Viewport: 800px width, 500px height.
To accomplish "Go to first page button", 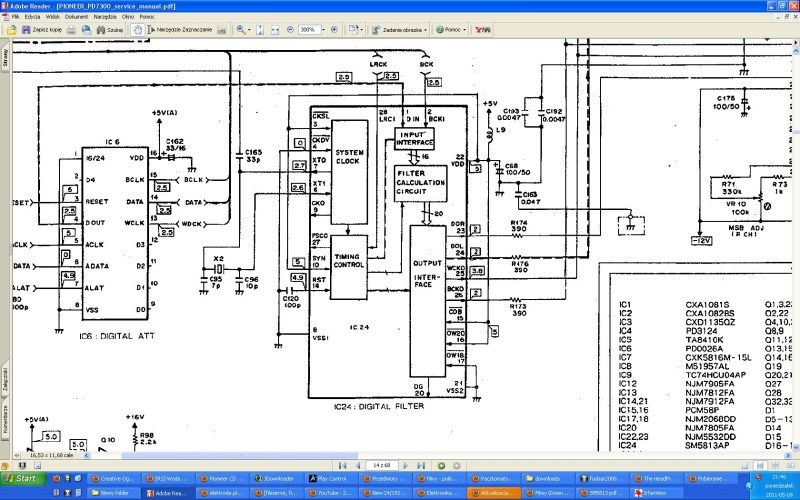I will coord(342,465).
